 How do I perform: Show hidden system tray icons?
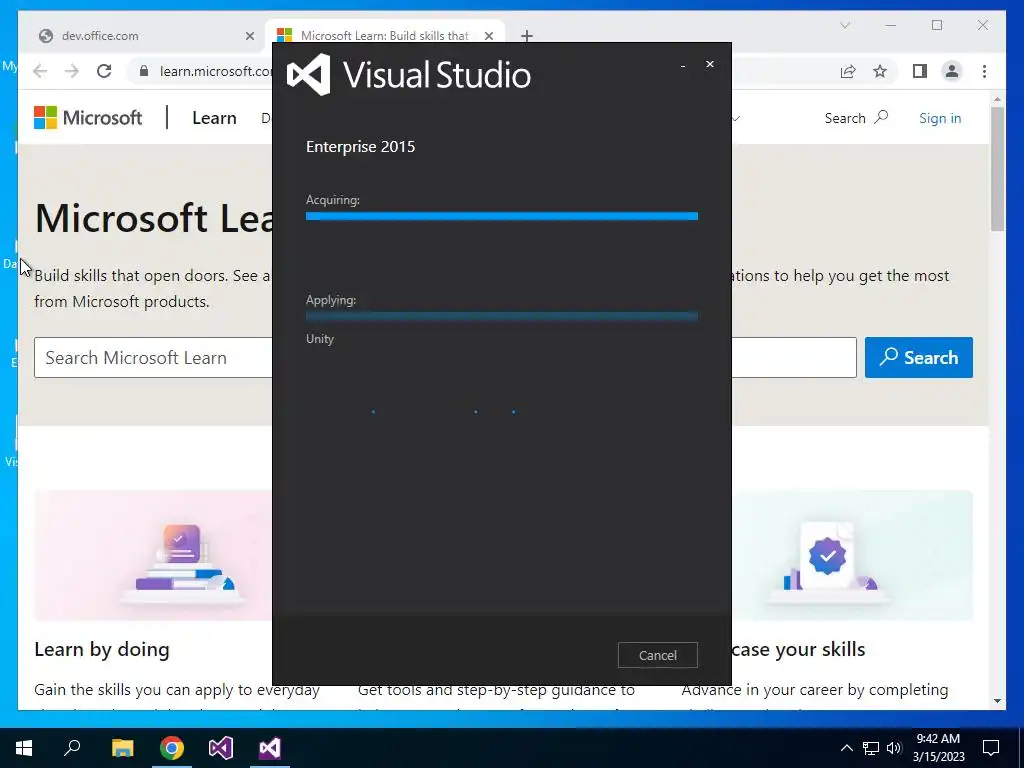(846, 748)
